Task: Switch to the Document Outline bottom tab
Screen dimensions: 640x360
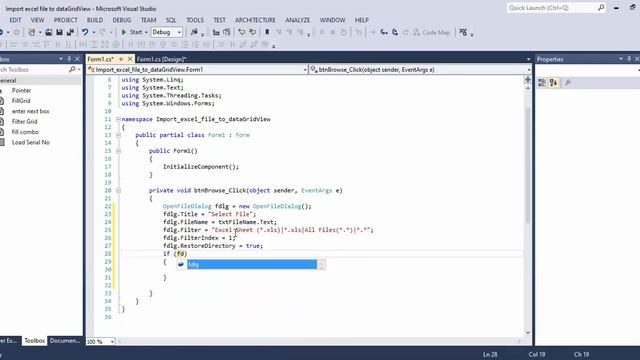Action: 64,340
